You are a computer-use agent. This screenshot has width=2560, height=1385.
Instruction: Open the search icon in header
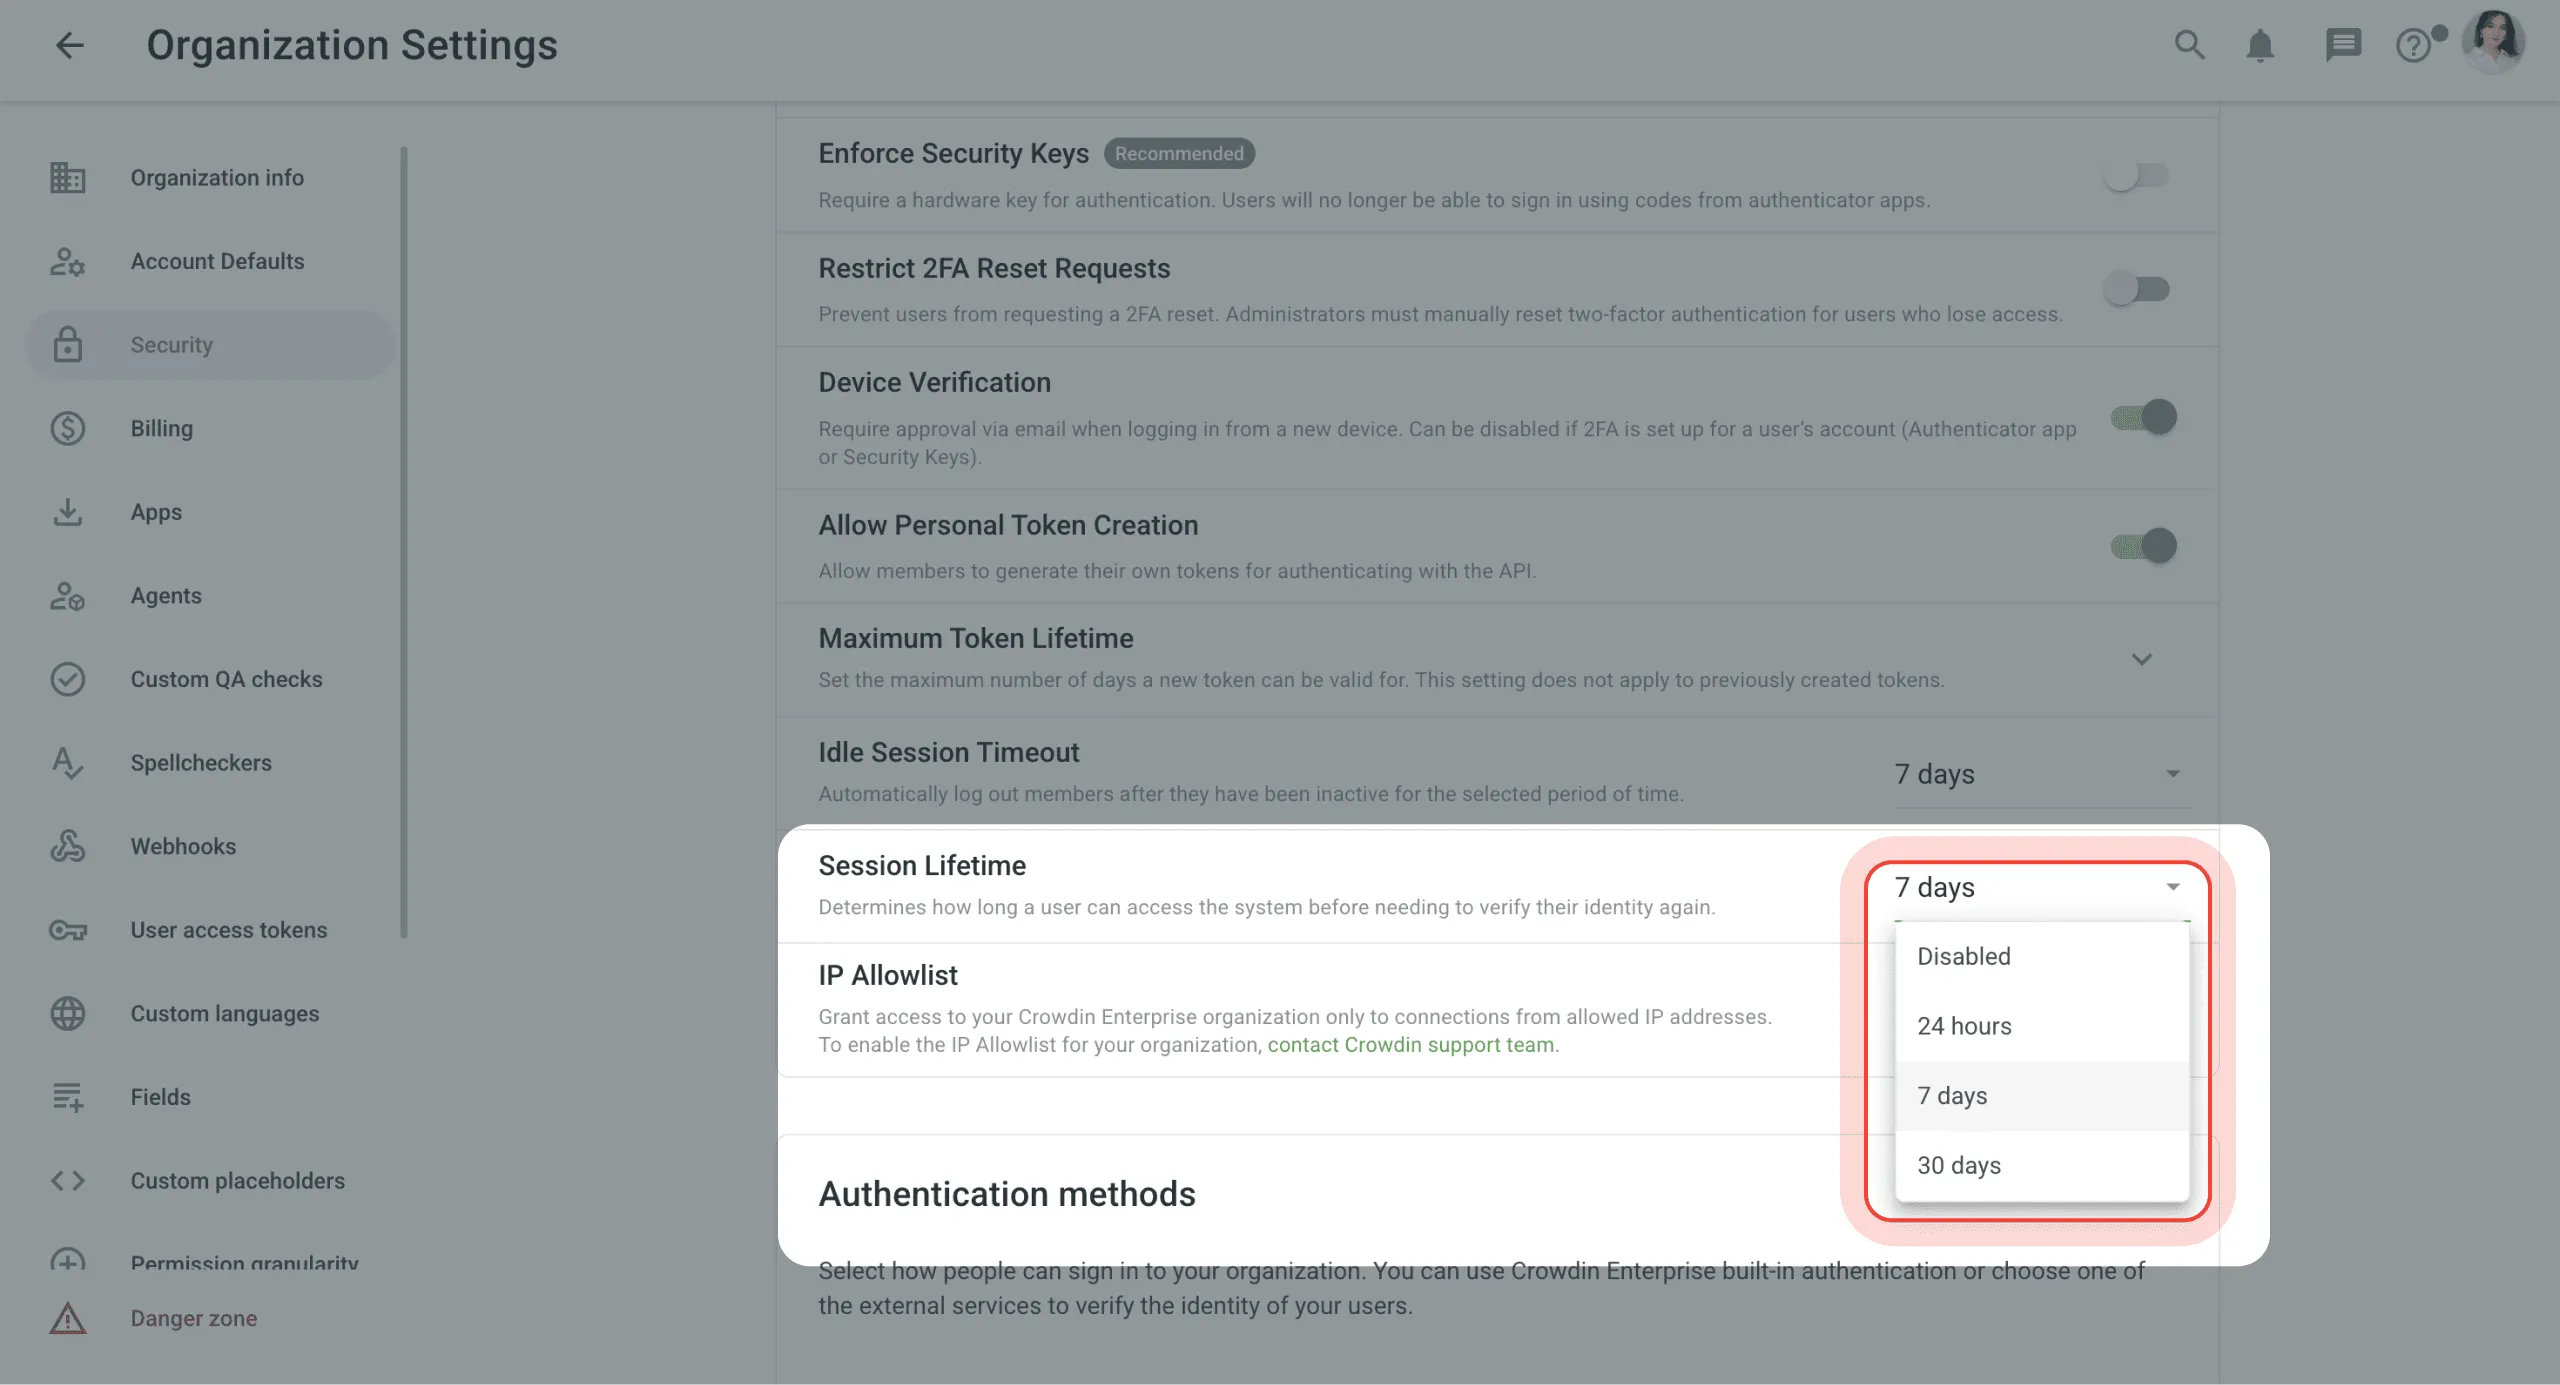click(2189, 45)
